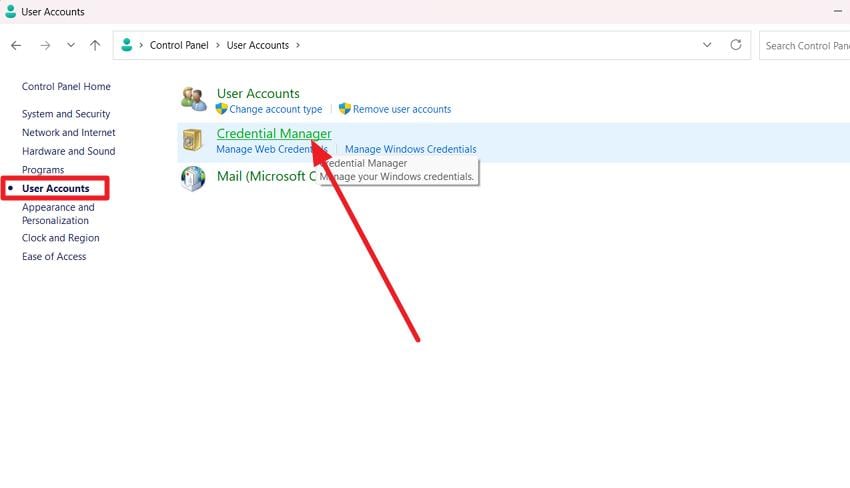The height and width of the screenshot is (488, 850).
Task: Expand chevron between Control Panel and User Accounts
Action: point(218,46)
